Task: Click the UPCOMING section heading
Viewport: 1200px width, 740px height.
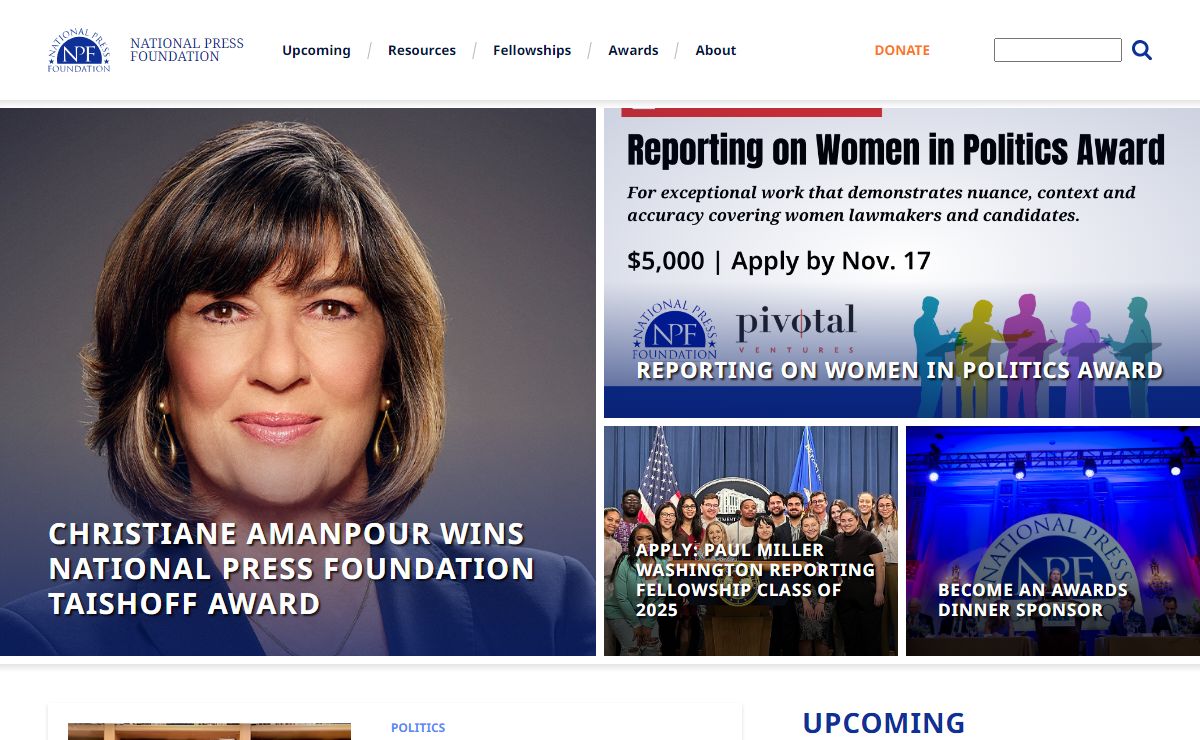Action: 884,723
